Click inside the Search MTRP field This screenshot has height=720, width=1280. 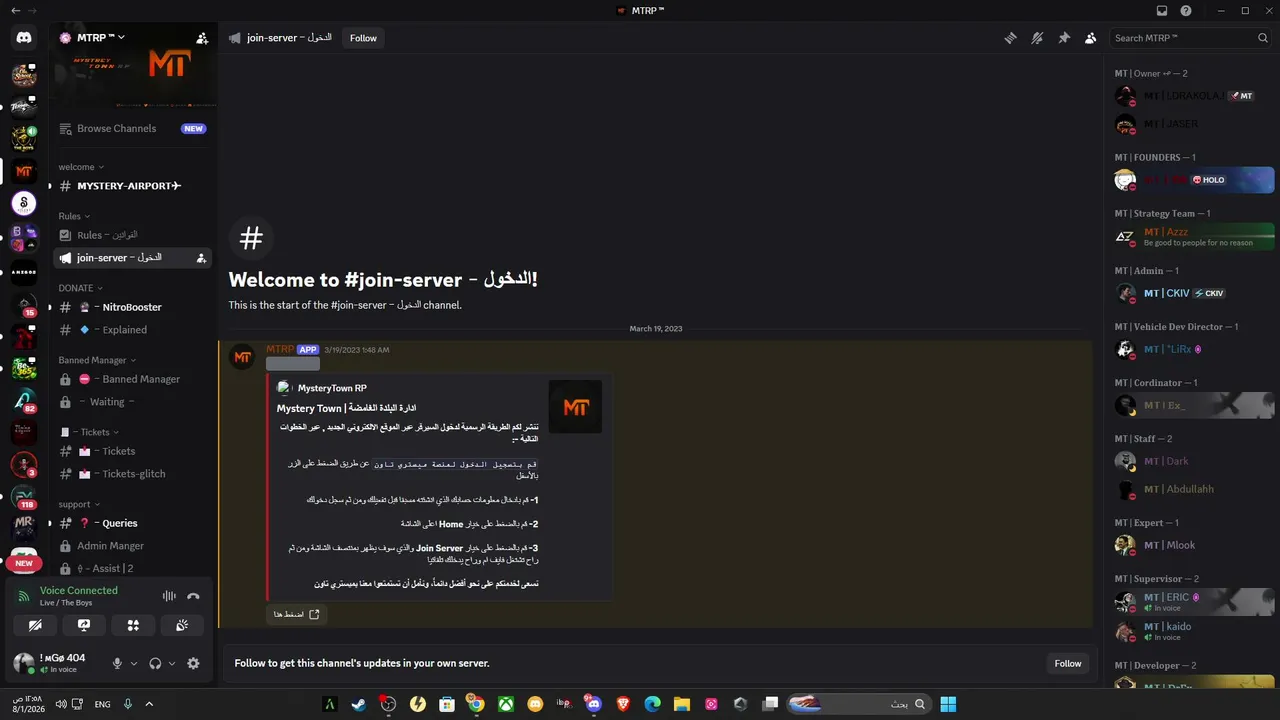[x=1191, y=38]
